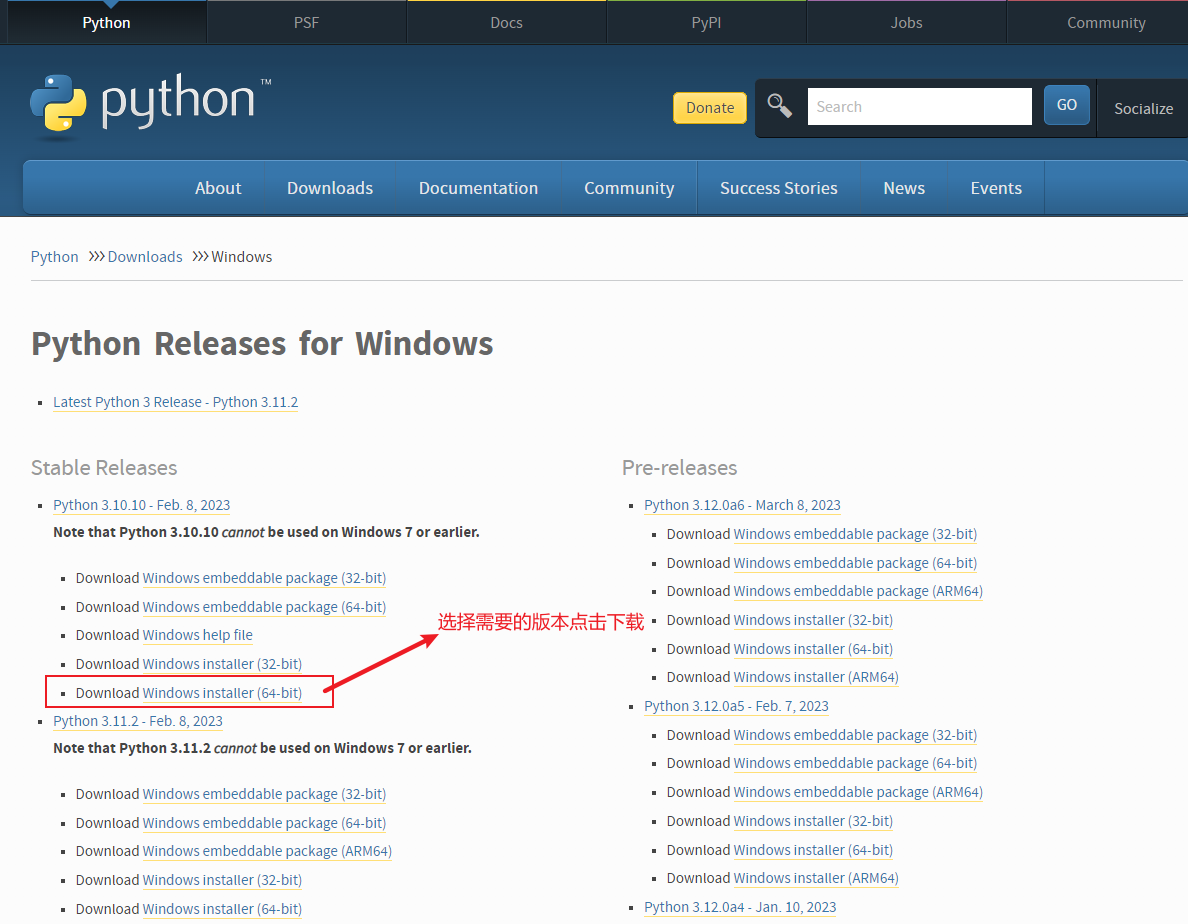
Task: Click the magnifying glass search icon
Action: pyautogui.click(x=780, y=106)
